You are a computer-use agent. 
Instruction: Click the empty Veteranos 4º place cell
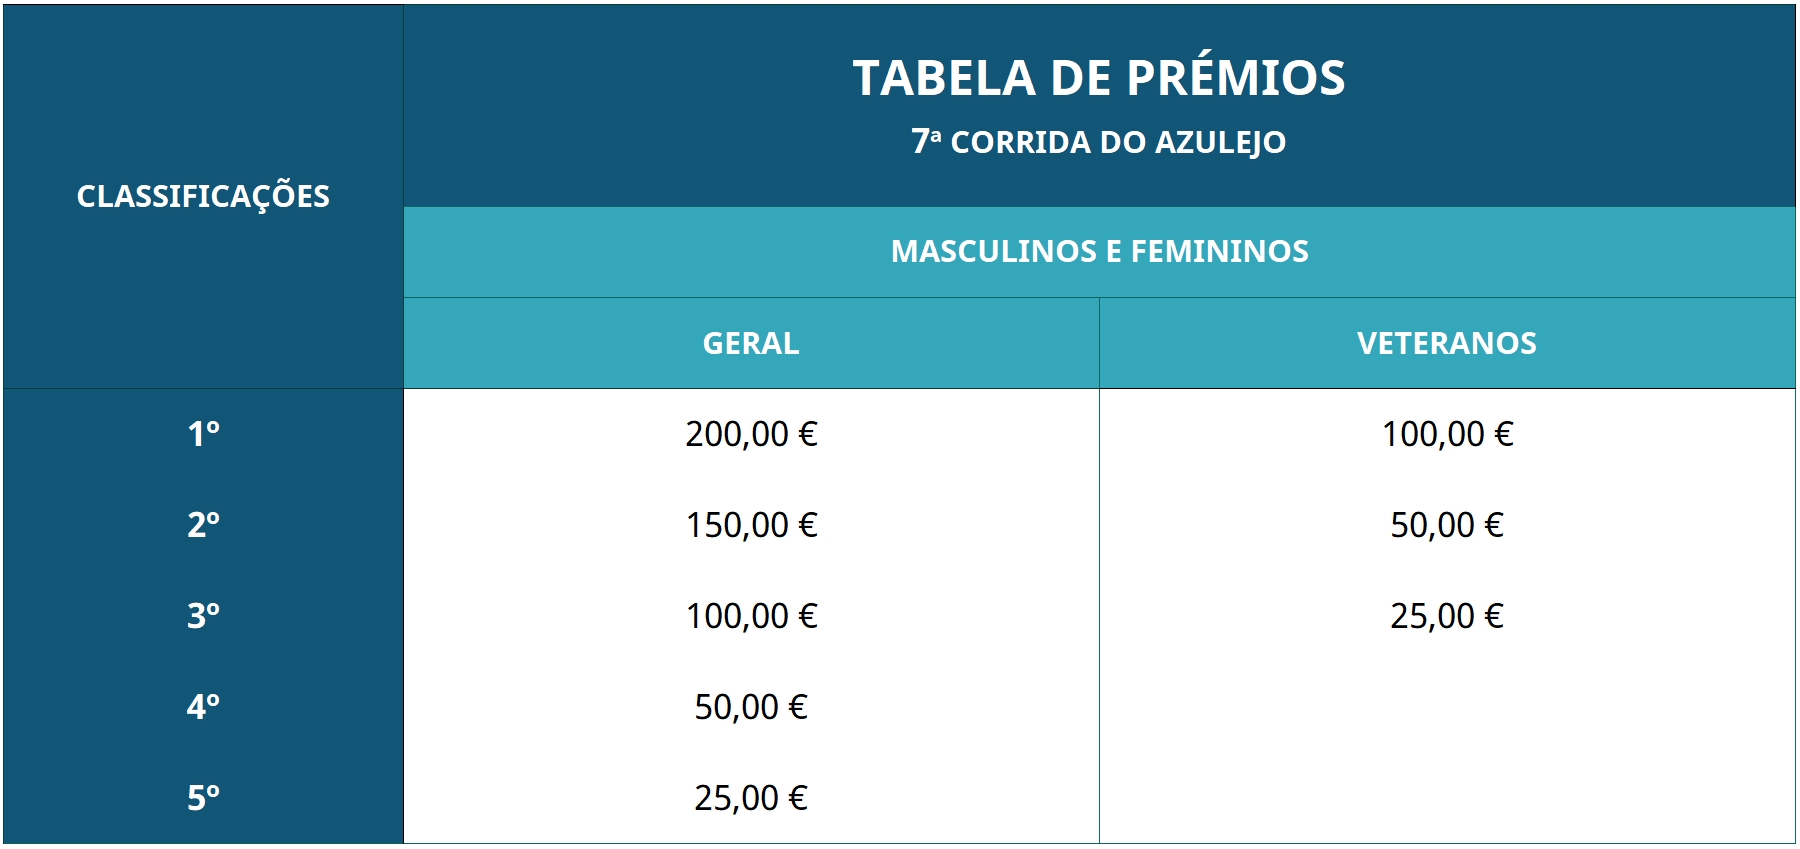click(1447, 707)
